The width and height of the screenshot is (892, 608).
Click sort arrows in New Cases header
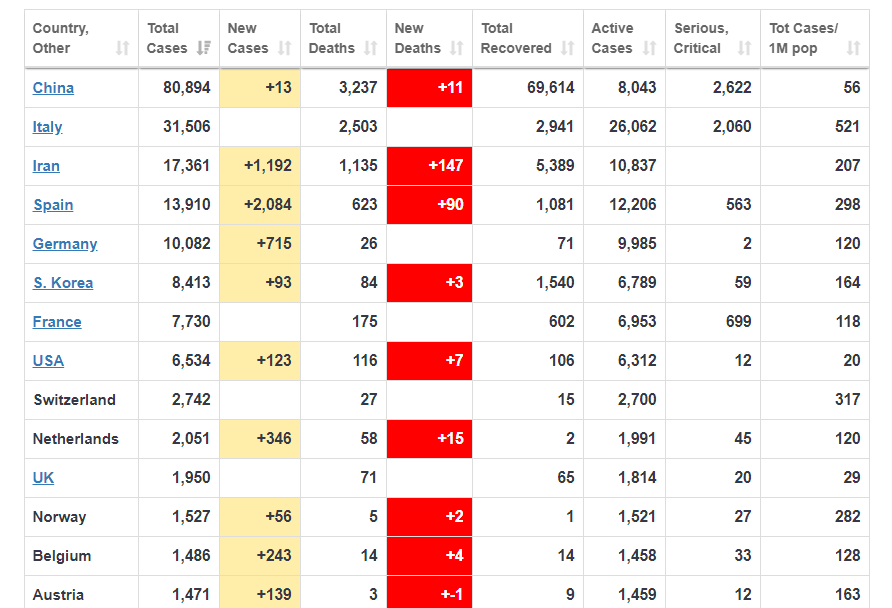coord(284,48)
